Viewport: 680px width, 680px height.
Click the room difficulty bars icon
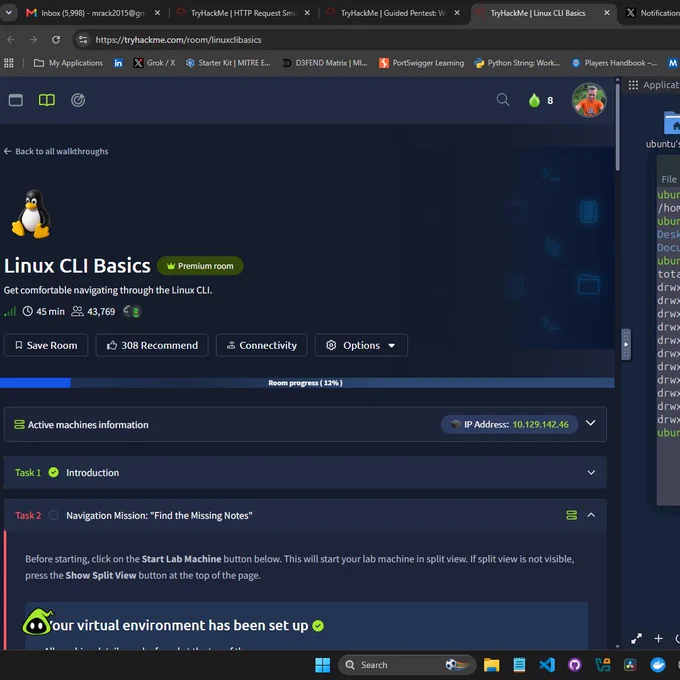(10, 311)
